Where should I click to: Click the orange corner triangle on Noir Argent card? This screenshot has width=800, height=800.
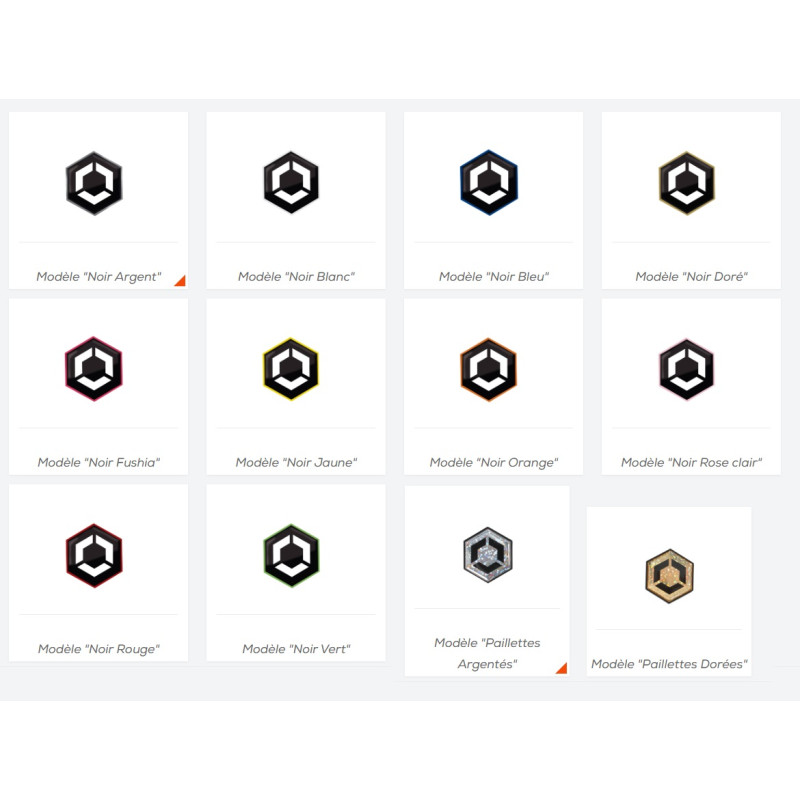180,281
